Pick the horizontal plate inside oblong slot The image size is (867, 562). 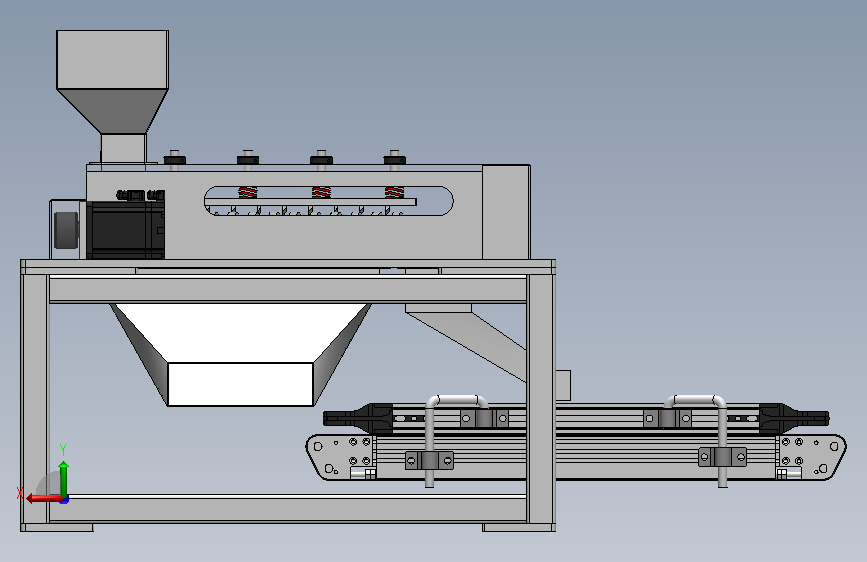click(311, 202)
